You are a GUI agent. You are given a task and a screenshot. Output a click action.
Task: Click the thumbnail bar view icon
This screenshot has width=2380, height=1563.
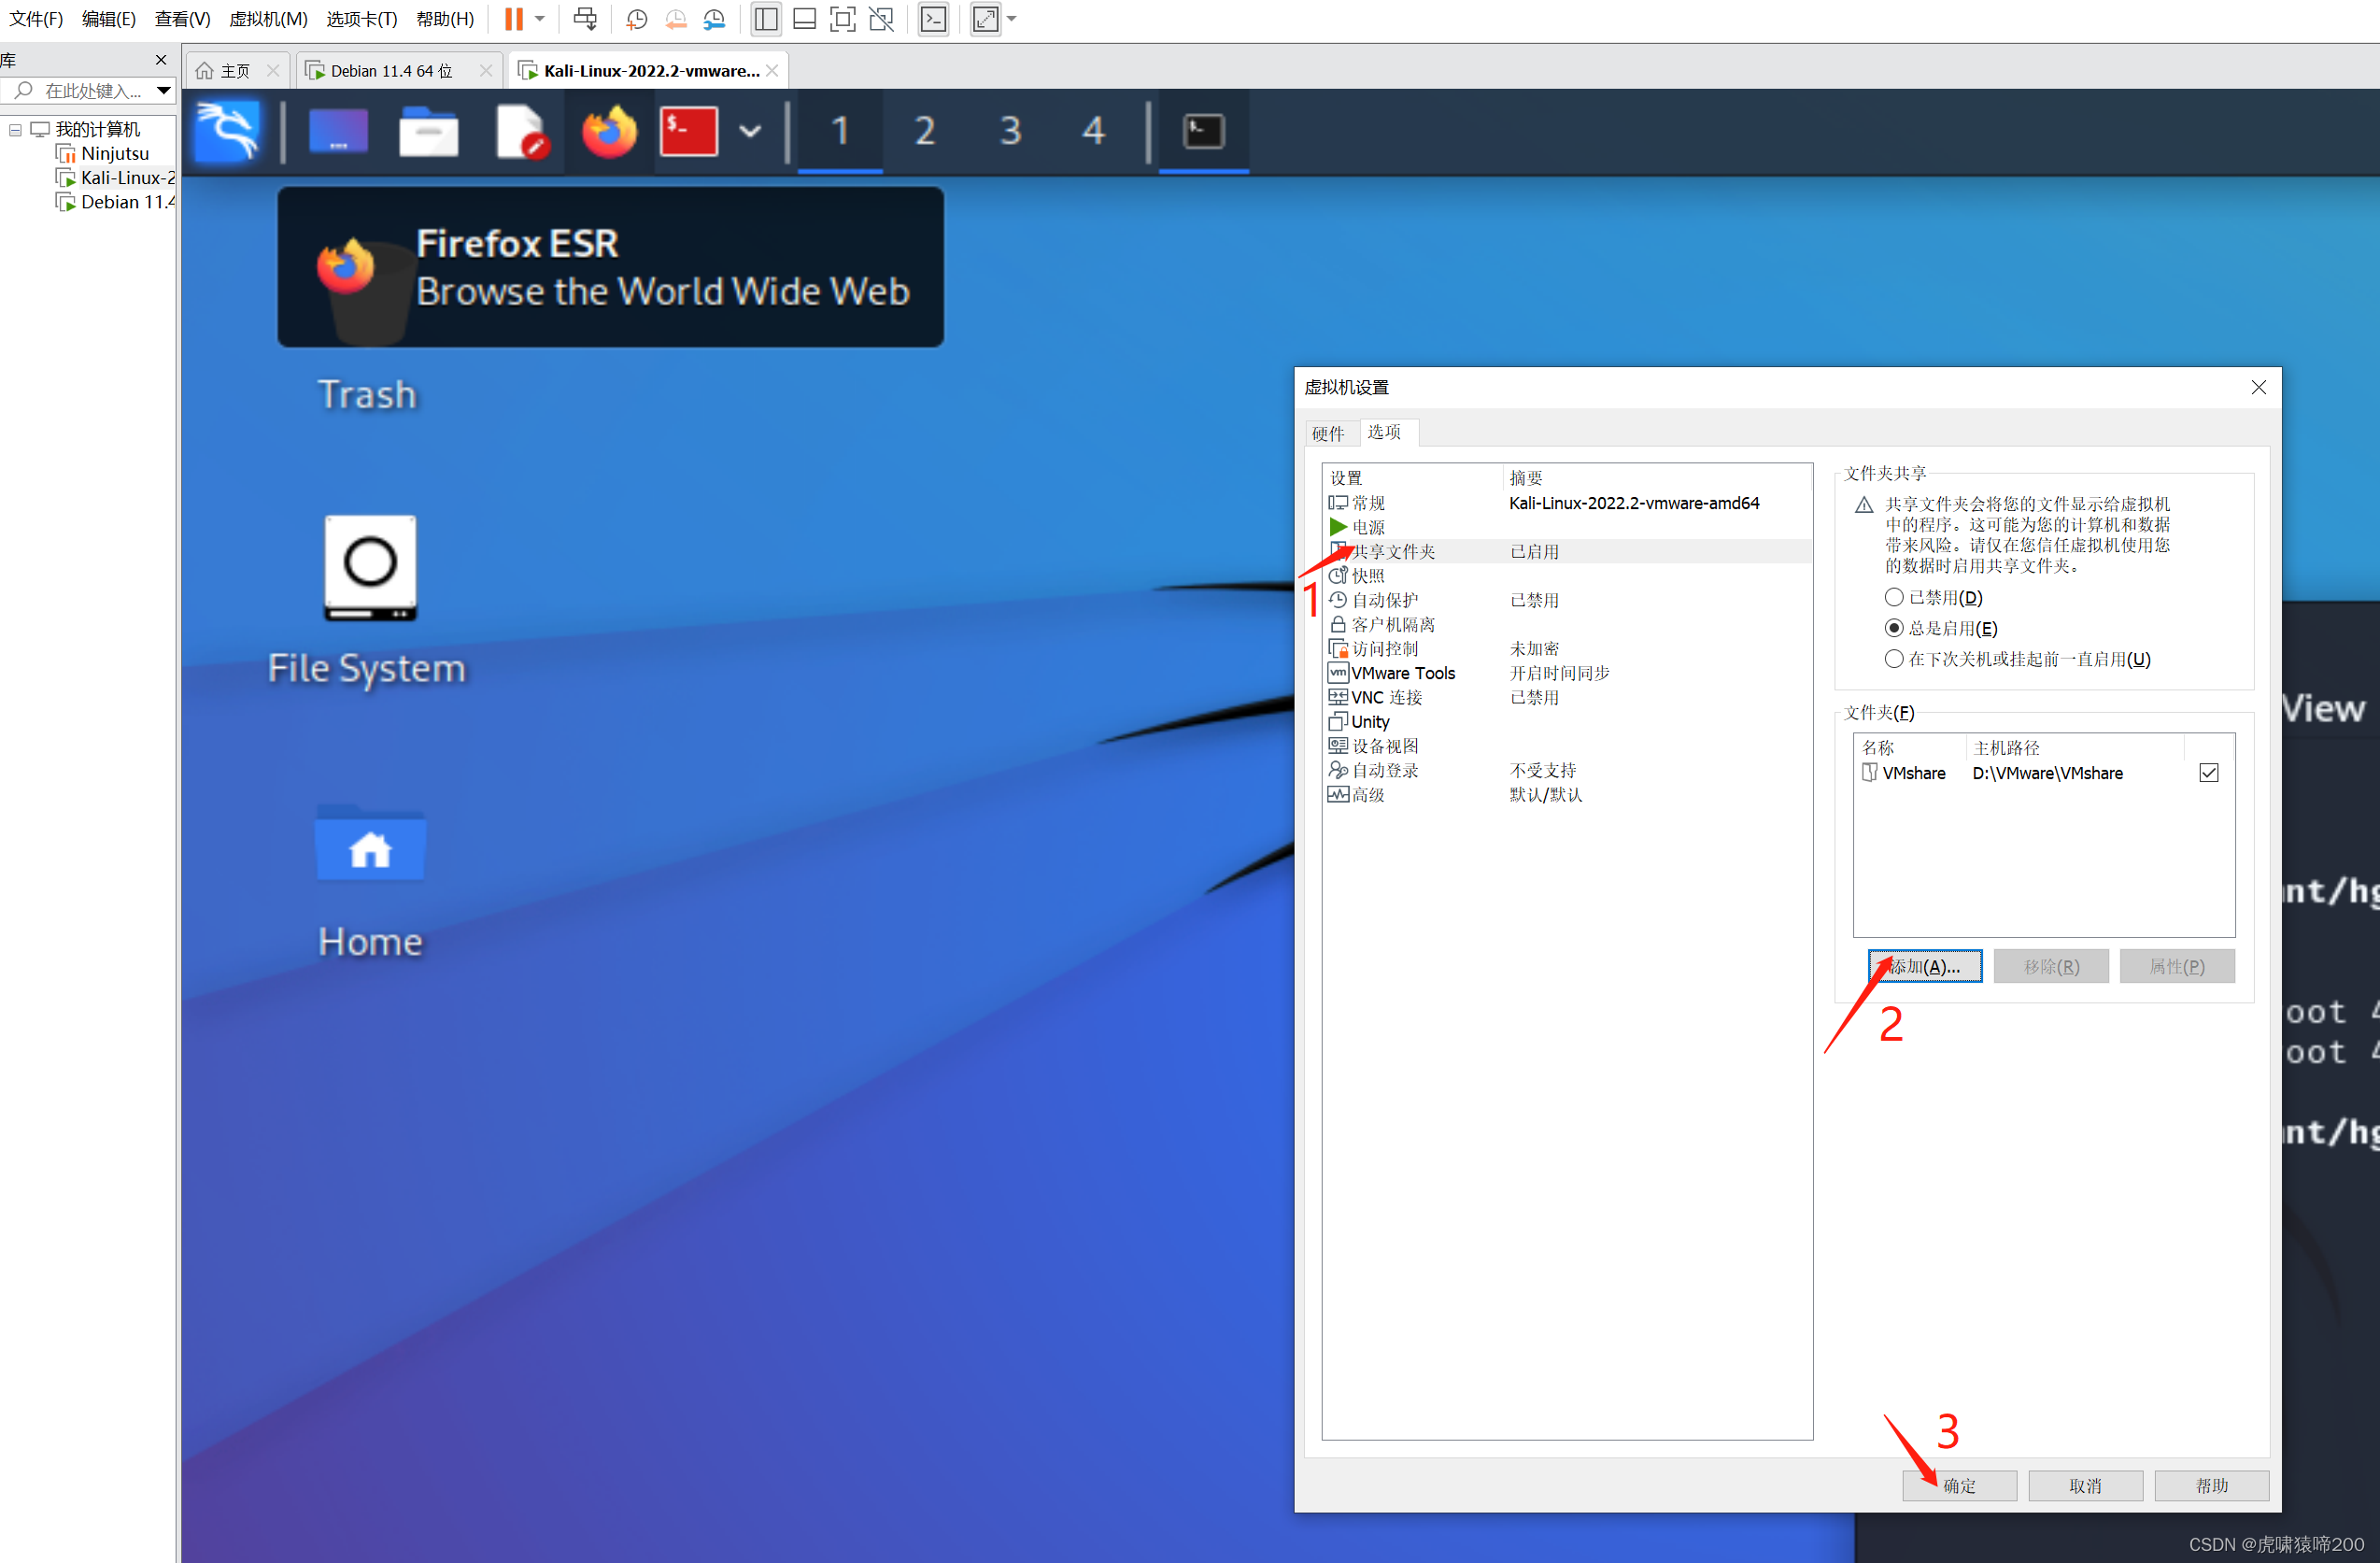(805, 19)
